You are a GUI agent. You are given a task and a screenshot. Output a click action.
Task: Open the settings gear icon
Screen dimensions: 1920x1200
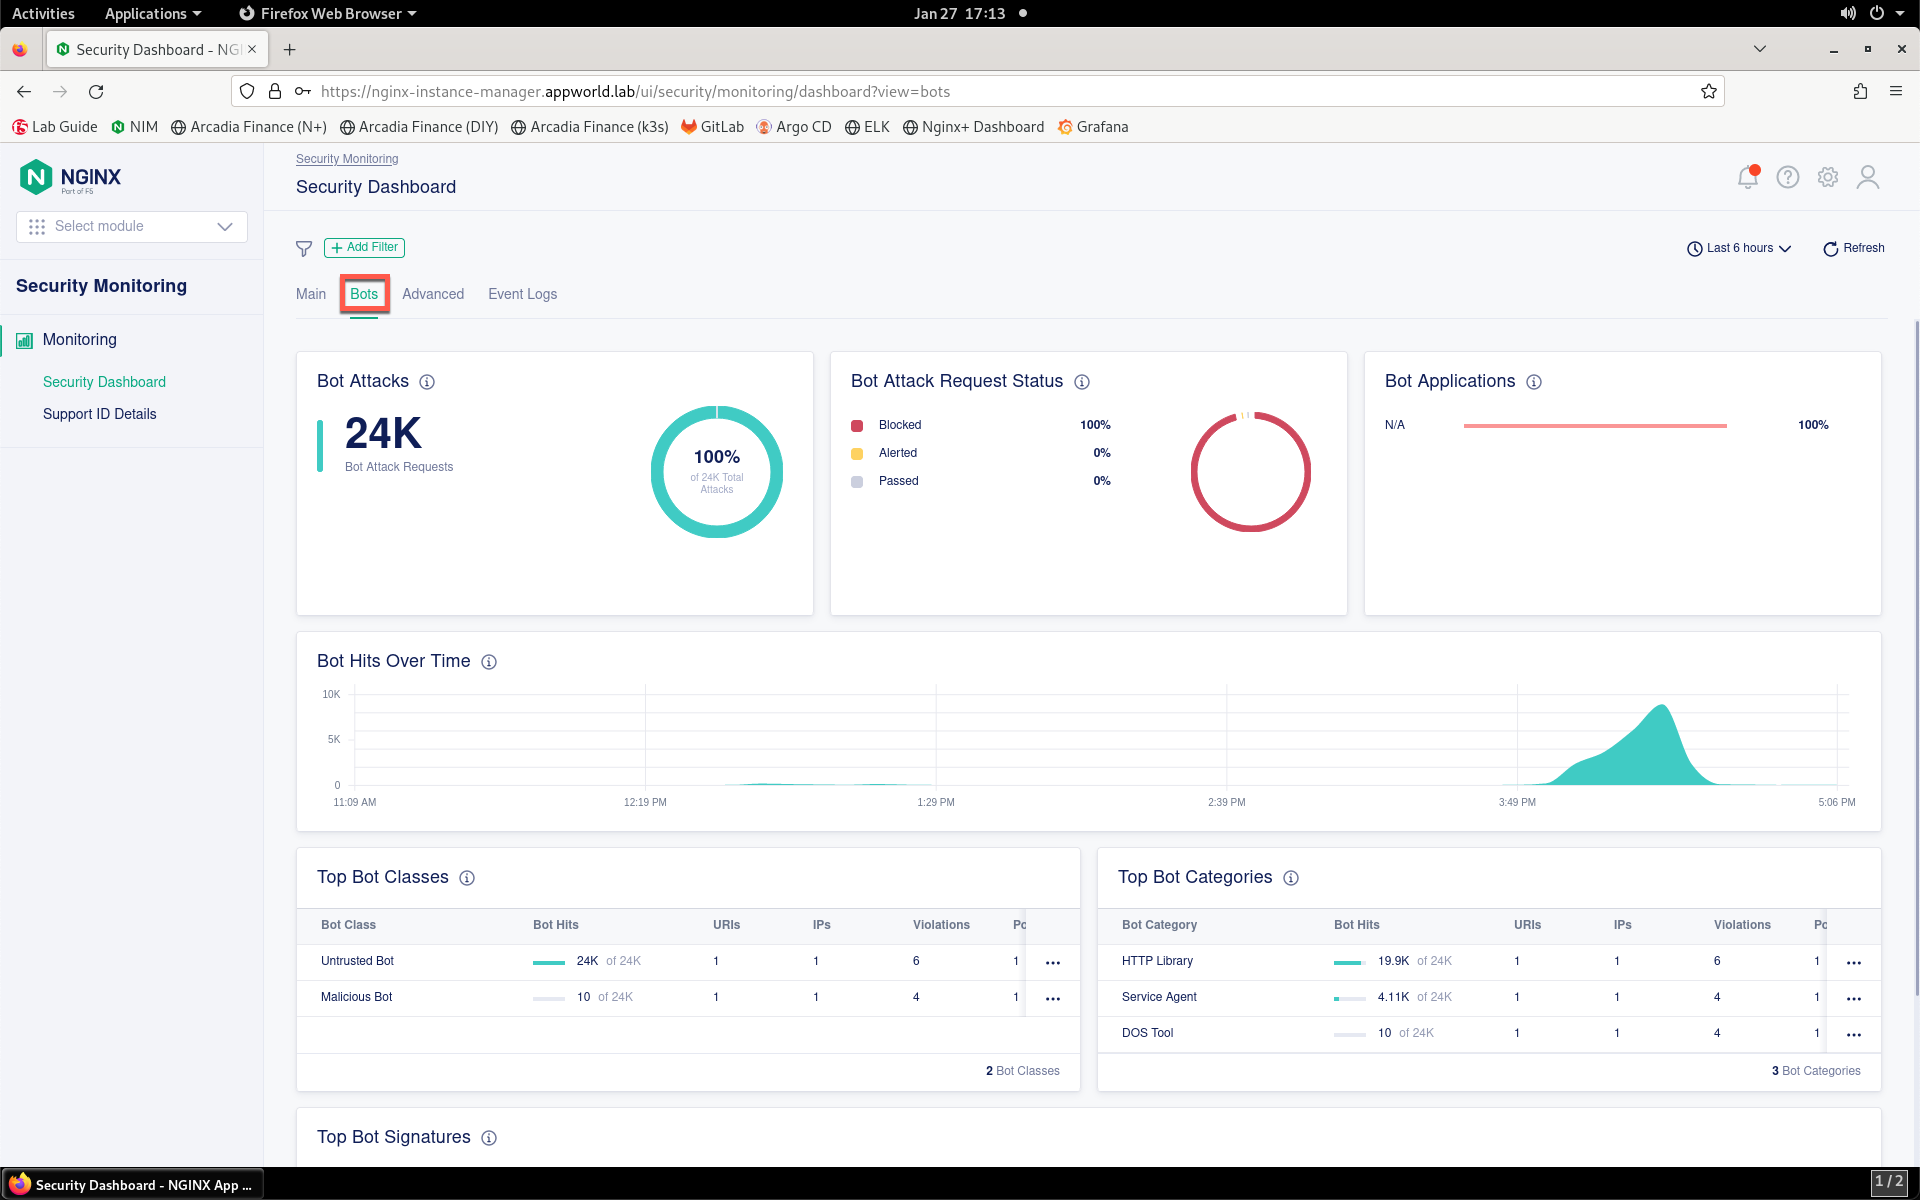(x=1827, y=177)
